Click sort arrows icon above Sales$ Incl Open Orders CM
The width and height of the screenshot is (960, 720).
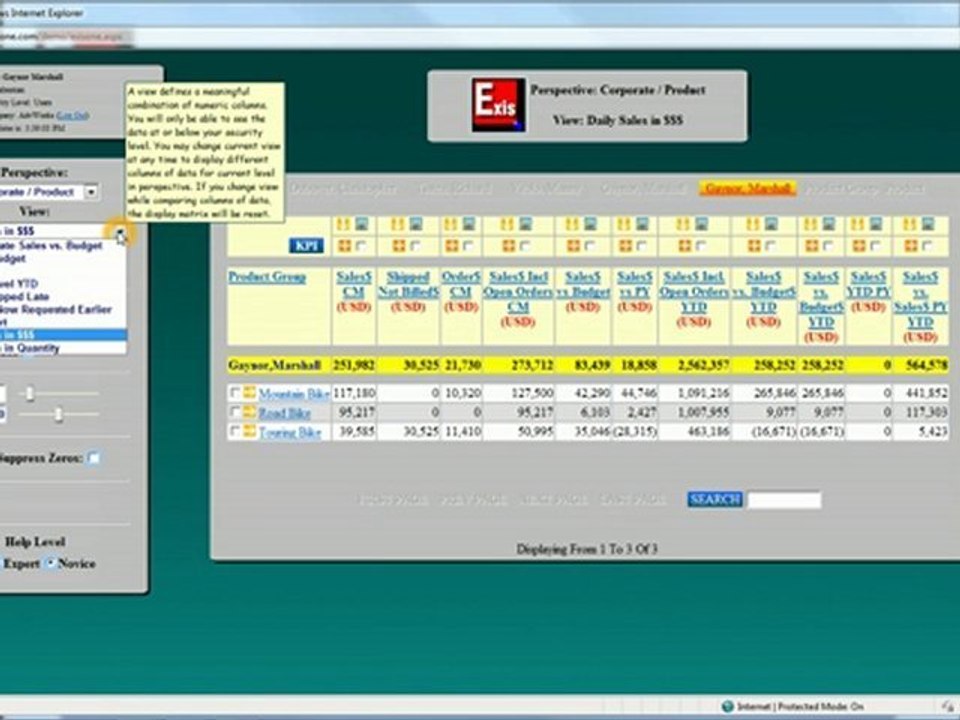pos(508,223)
